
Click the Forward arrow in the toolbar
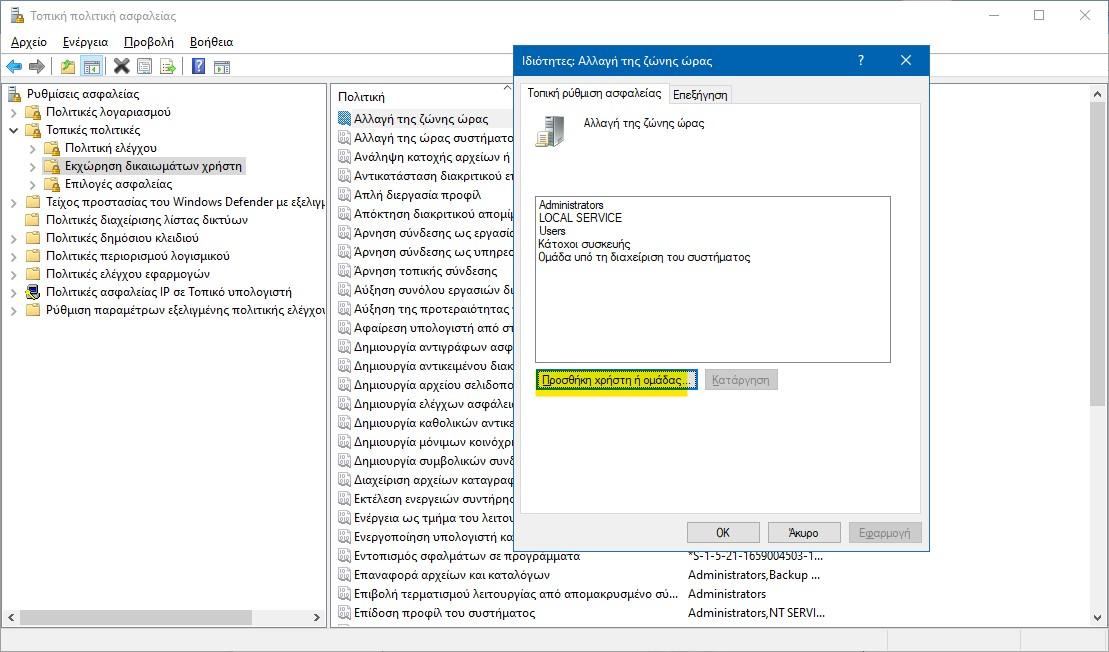pyautogui.click(x=37, y=66)
